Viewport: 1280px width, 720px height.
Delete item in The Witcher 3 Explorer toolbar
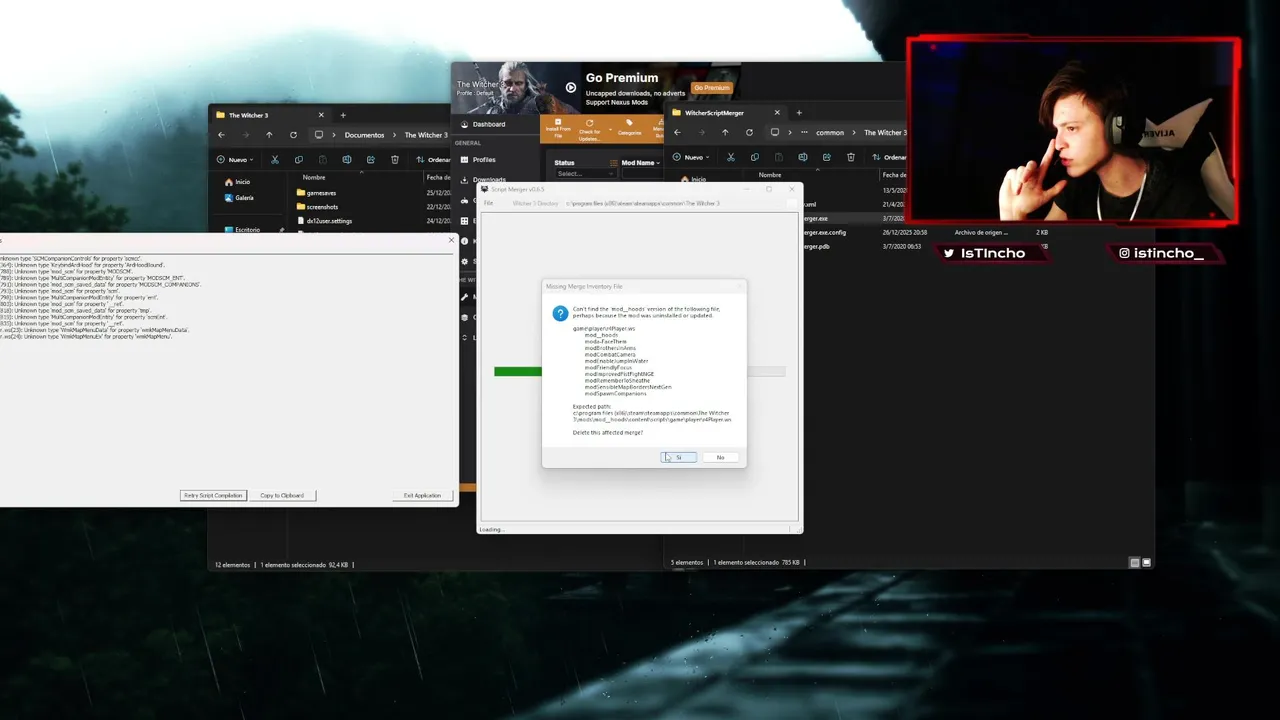coord(395,159)
